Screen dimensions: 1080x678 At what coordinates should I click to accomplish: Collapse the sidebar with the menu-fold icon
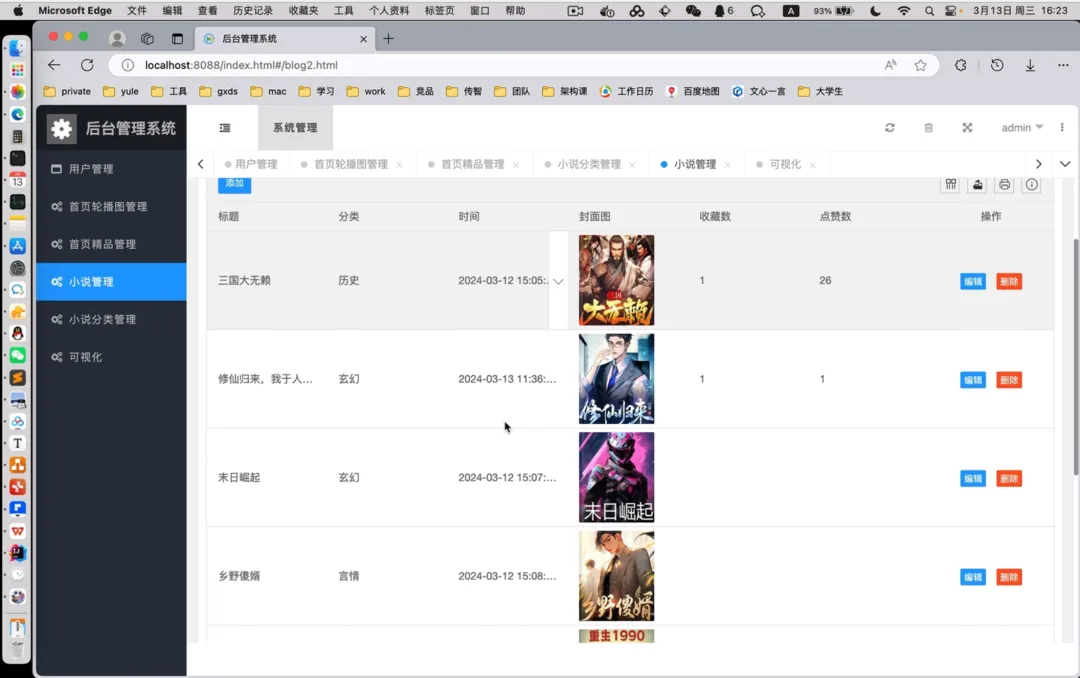(x=225, y=127)
